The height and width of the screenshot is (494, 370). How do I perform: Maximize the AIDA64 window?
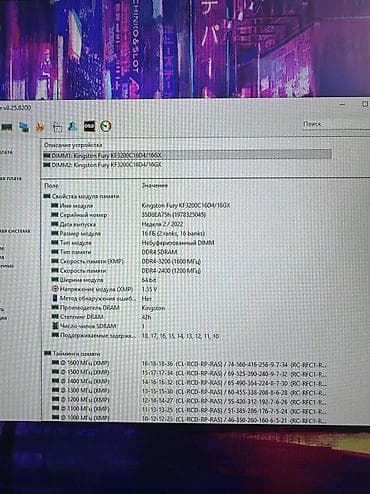click(x=365, y=104)
